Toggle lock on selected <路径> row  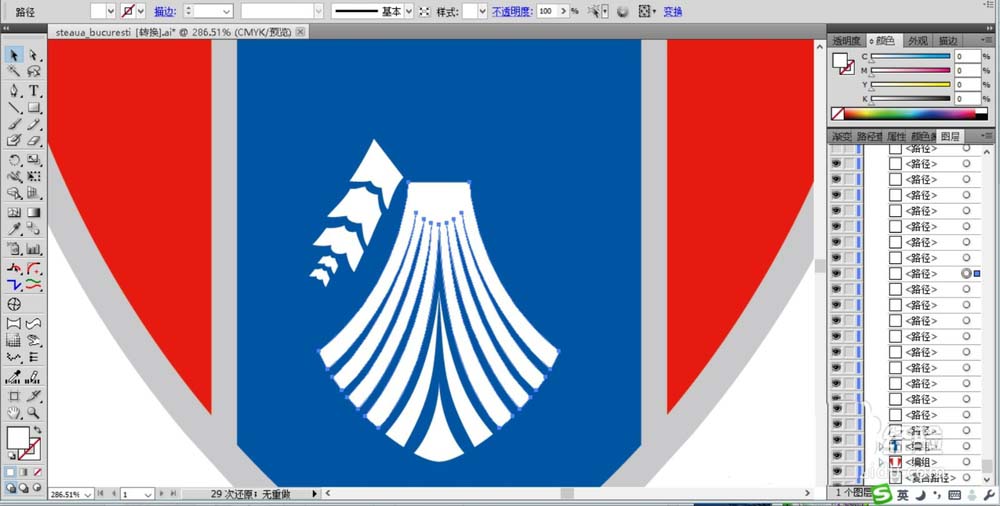pos(849,273)
